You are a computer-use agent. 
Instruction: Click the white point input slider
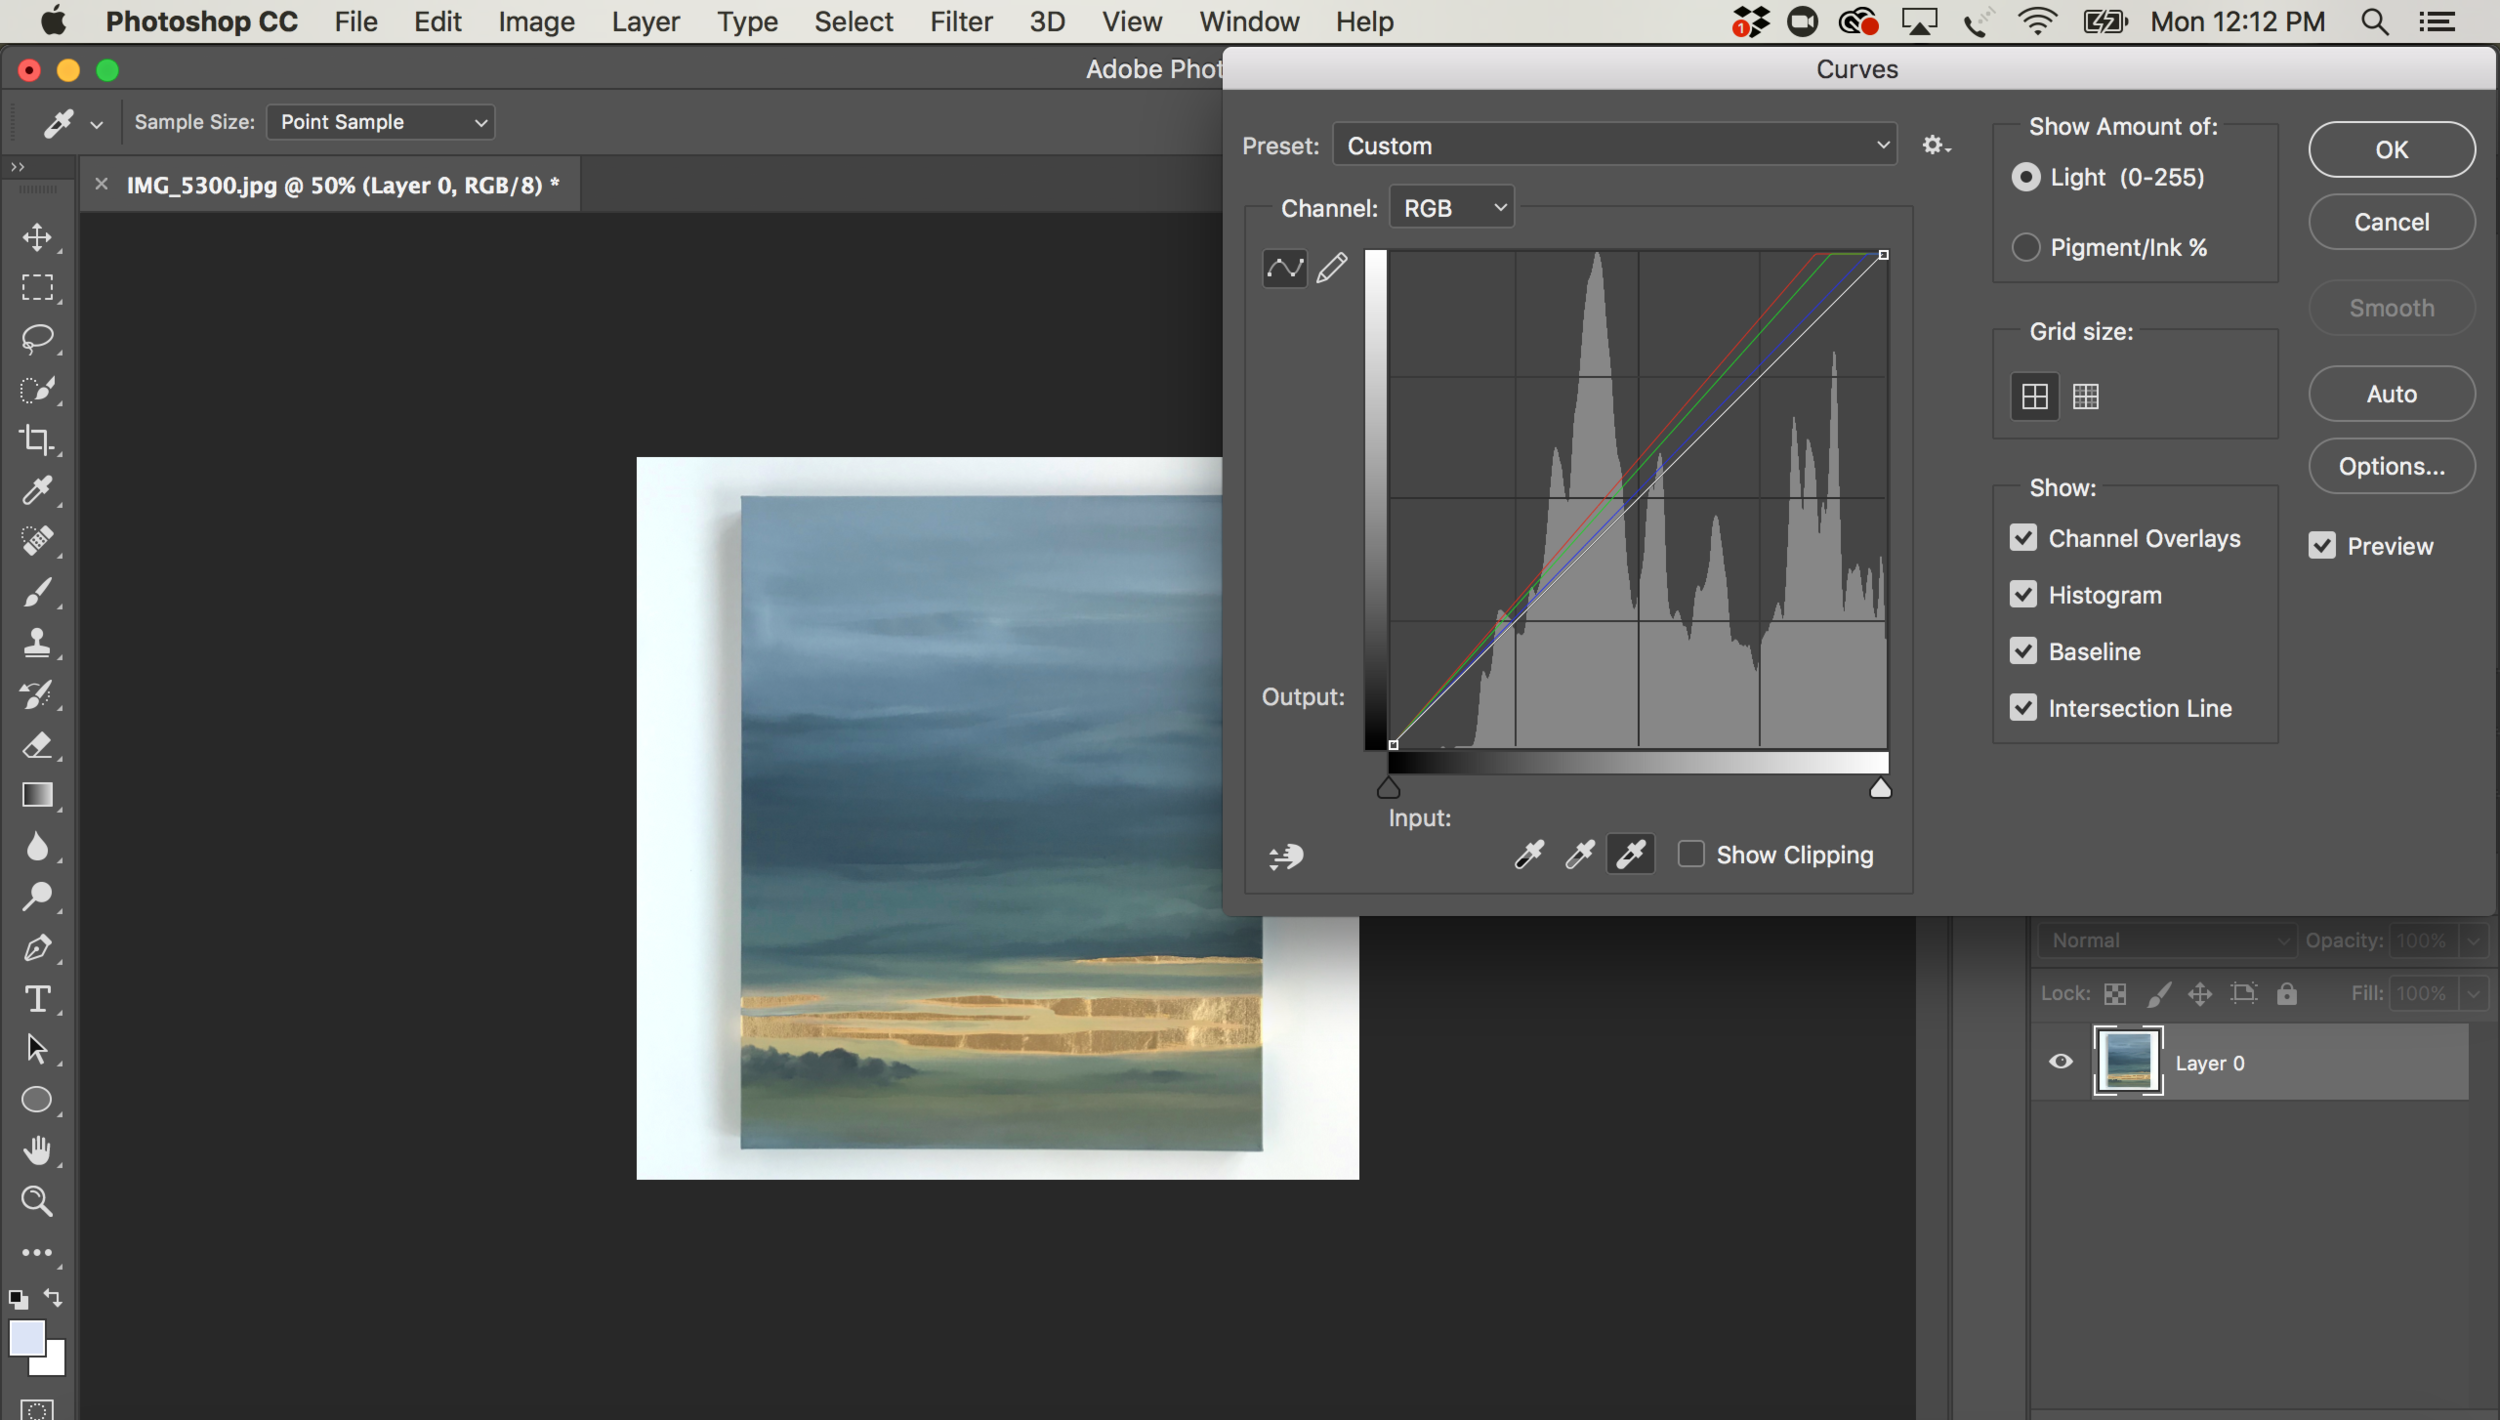tap(1880, 789)
